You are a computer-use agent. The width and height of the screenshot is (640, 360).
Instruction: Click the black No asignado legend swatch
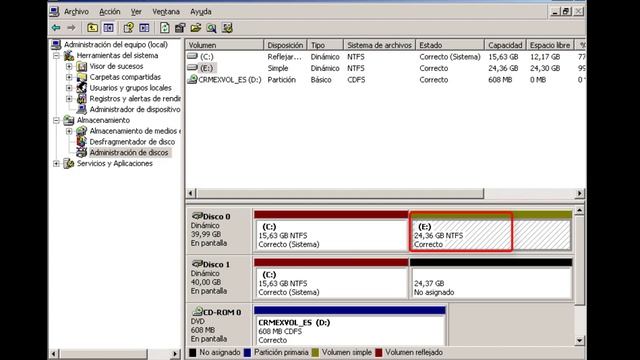pos(193,352)
